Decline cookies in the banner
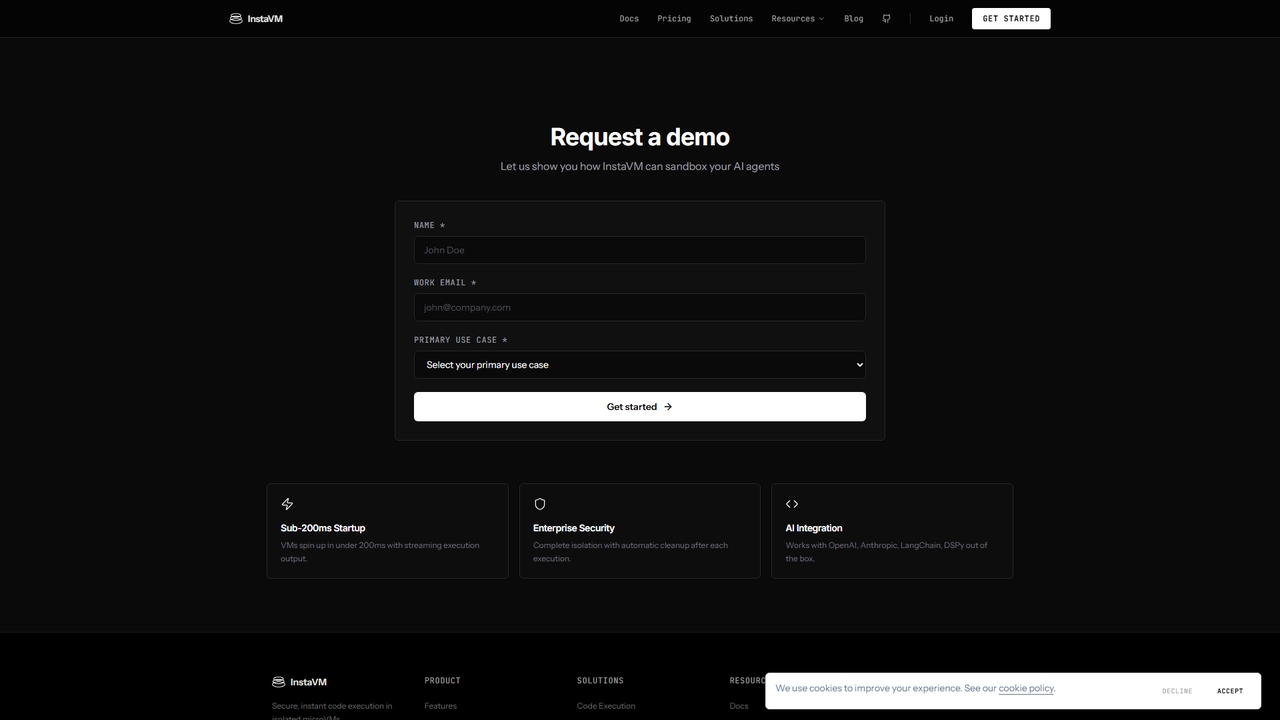Screen dimensions: 1280x720 pos(1177,691)
